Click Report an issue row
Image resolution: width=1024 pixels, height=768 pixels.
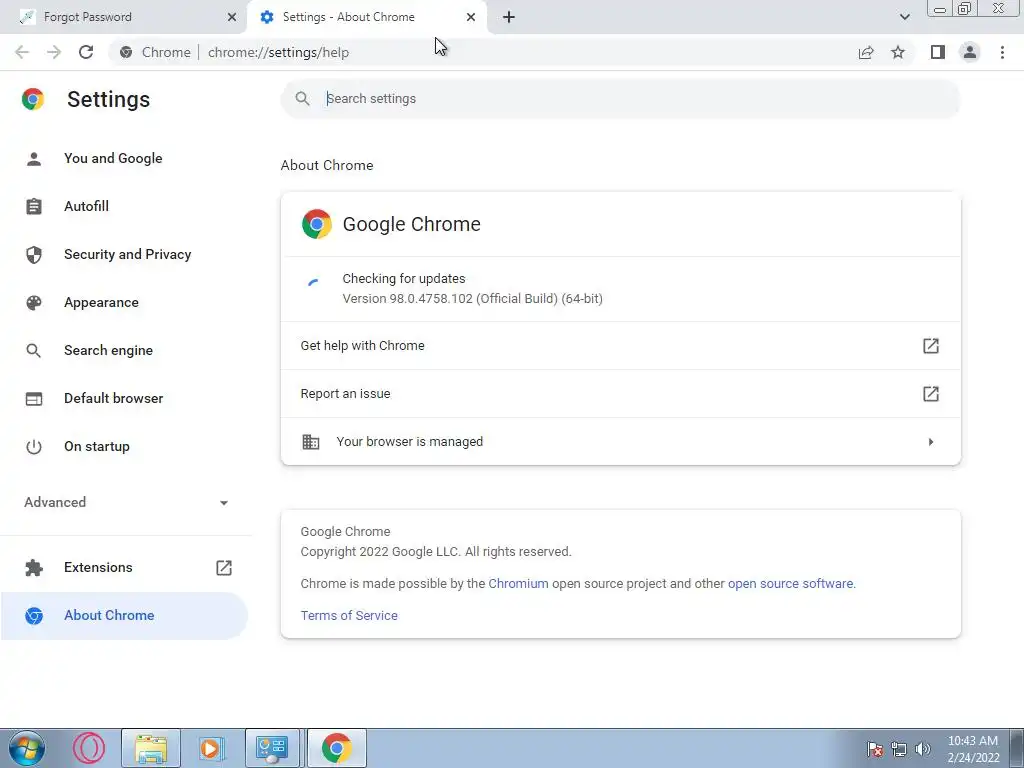click(x=620, y=394)
